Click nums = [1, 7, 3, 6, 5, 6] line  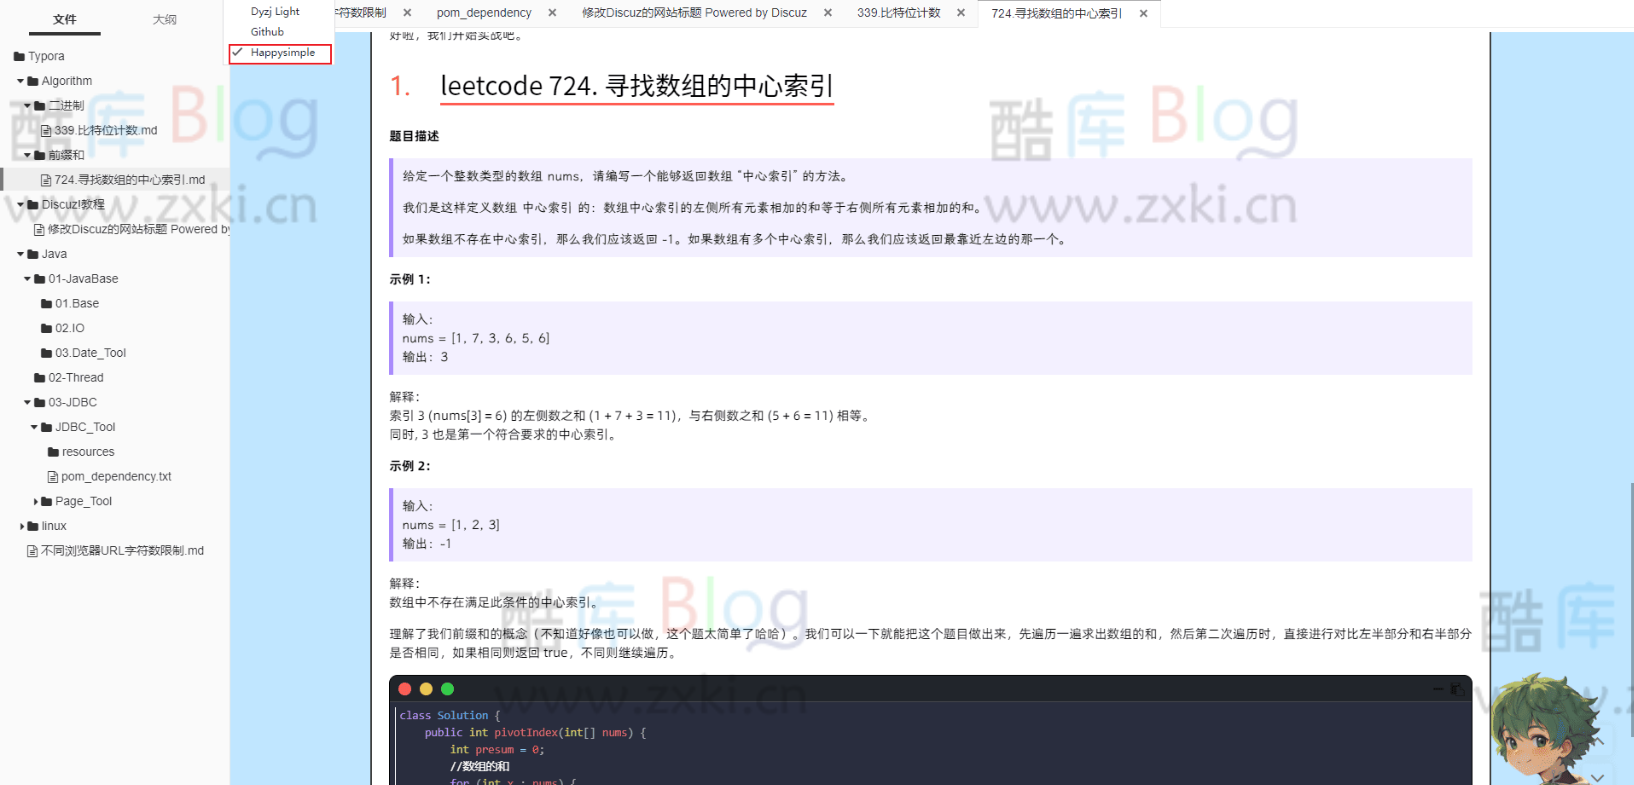coord(476,339)
